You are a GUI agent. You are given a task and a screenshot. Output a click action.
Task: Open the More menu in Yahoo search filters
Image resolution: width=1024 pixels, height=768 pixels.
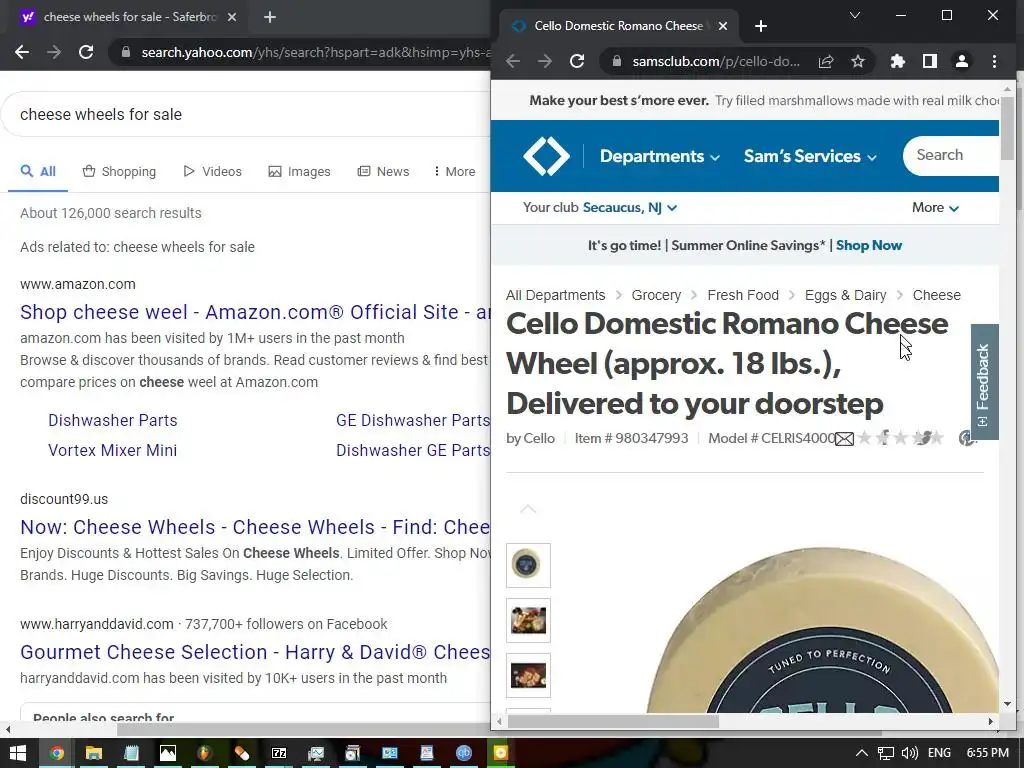pos(455,172)
